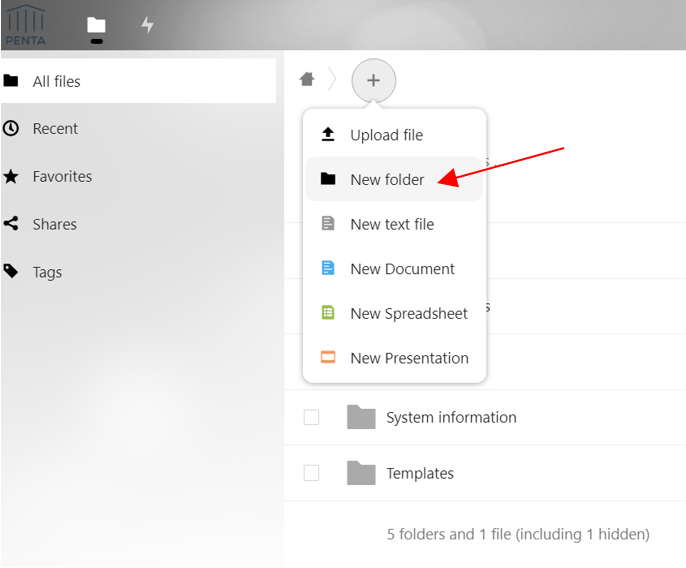
Task: Click the breadcrumb chevron separator
Action: click(332, 80)
